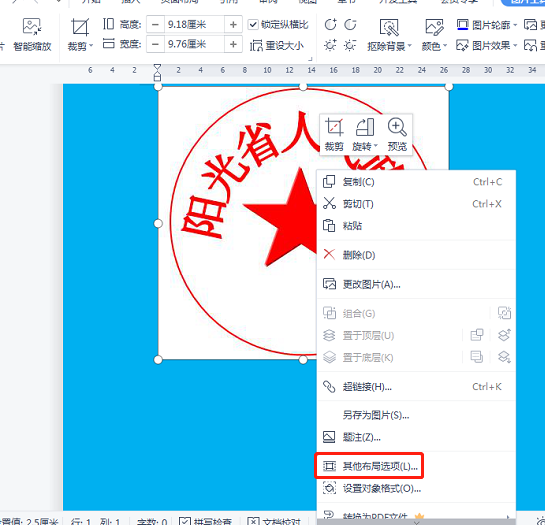The image size is (545, 525).
Task: Click the '列: 1' status bar entry
Action: click(x=110, y=522)
